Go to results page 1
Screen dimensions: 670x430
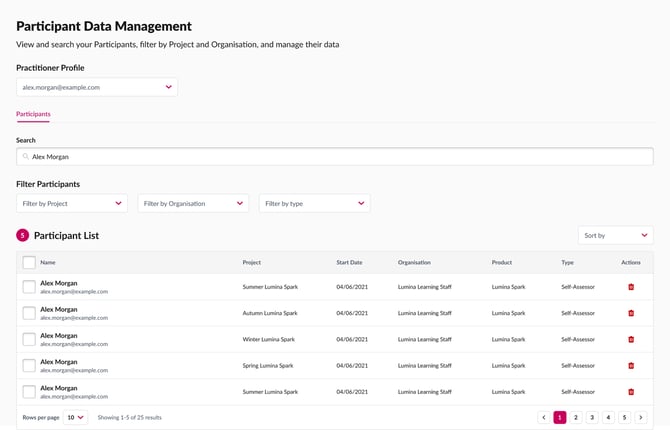pyautogui.click(x=560, y=417)
